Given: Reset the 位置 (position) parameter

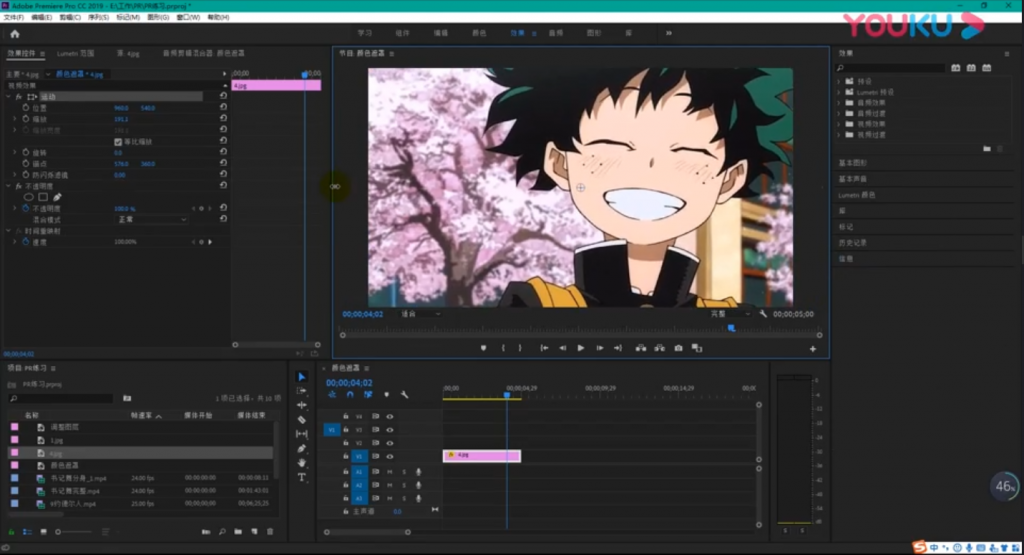Looking at the screenshot, I should coord(223,107).
